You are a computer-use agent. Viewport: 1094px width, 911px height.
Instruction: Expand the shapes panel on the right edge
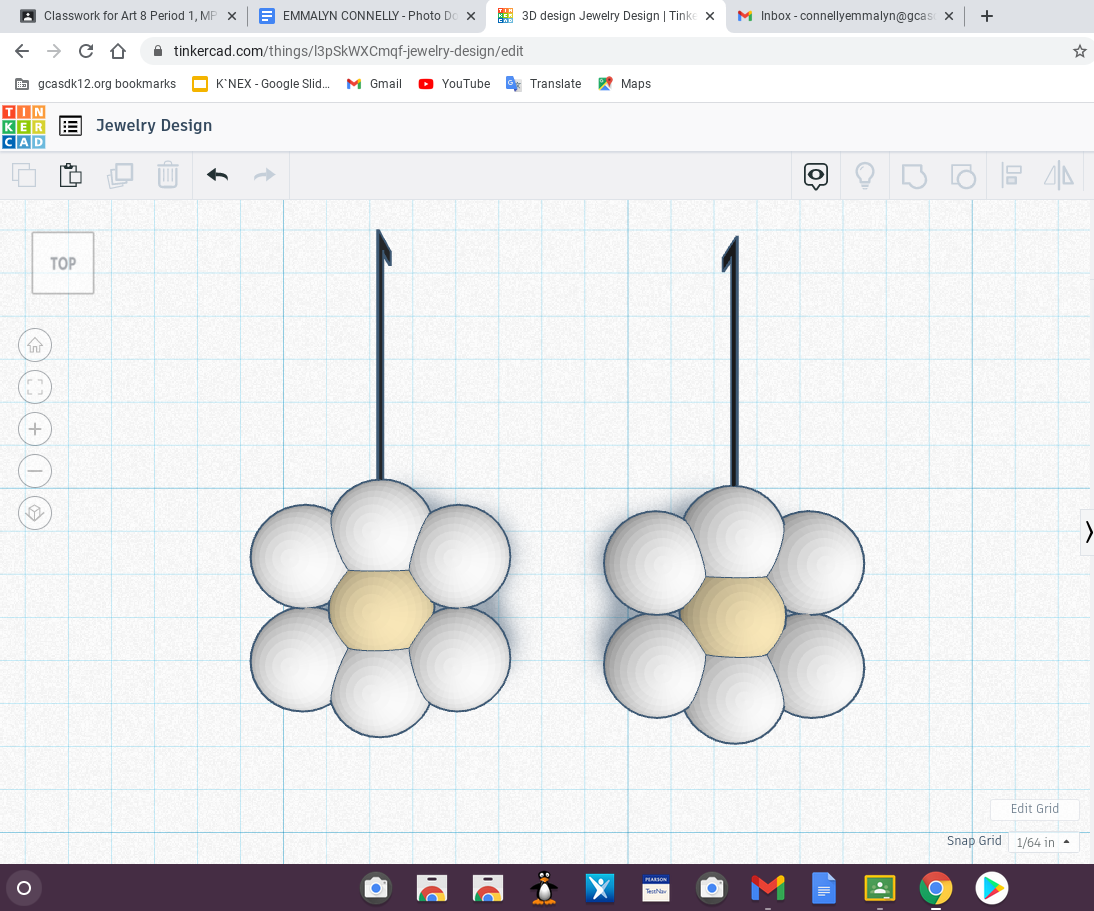tap(1087, 532)
